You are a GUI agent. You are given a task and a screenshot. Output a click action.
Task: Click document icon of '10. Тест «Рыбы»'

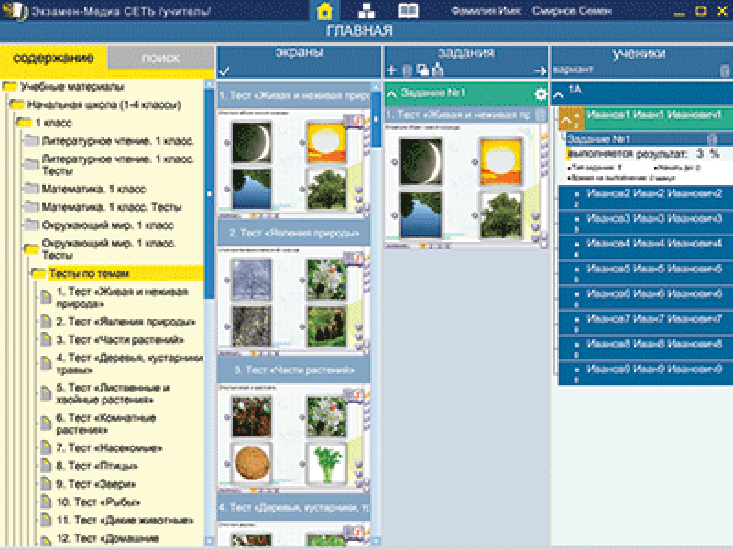click(x=45, y=502)
